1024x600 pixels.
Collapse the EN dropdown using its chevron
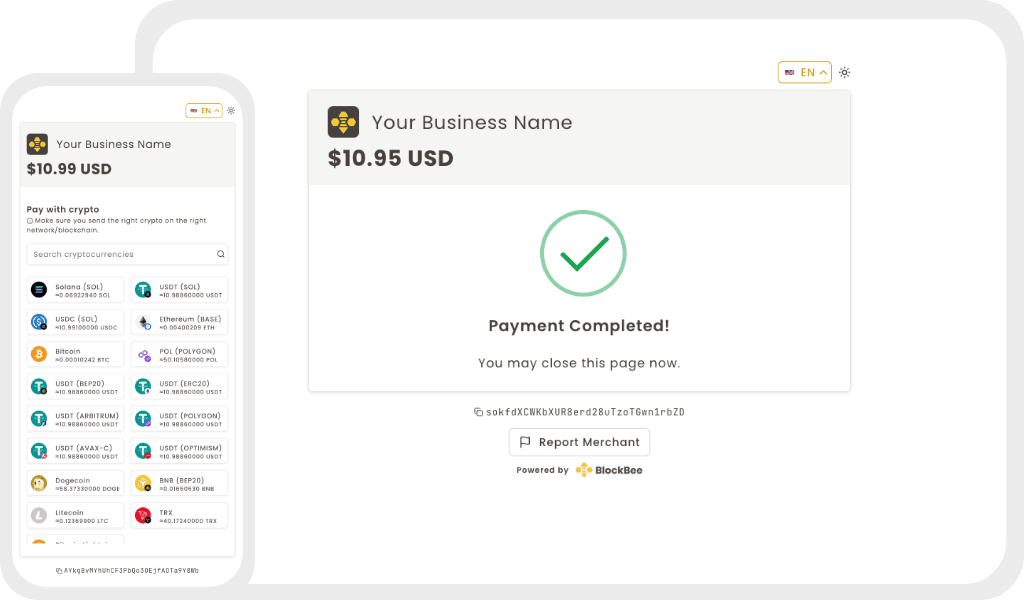[x=822, y=72]
